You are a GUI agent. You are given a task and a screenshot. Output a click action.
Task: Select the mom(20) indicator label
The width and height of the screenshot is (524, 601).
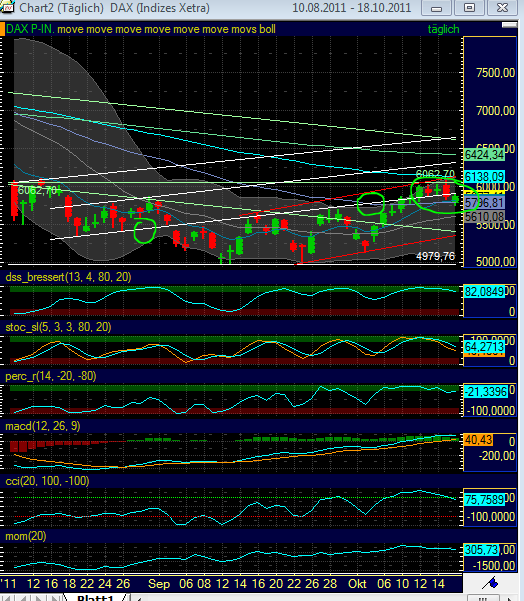click(x=26, y=536)
